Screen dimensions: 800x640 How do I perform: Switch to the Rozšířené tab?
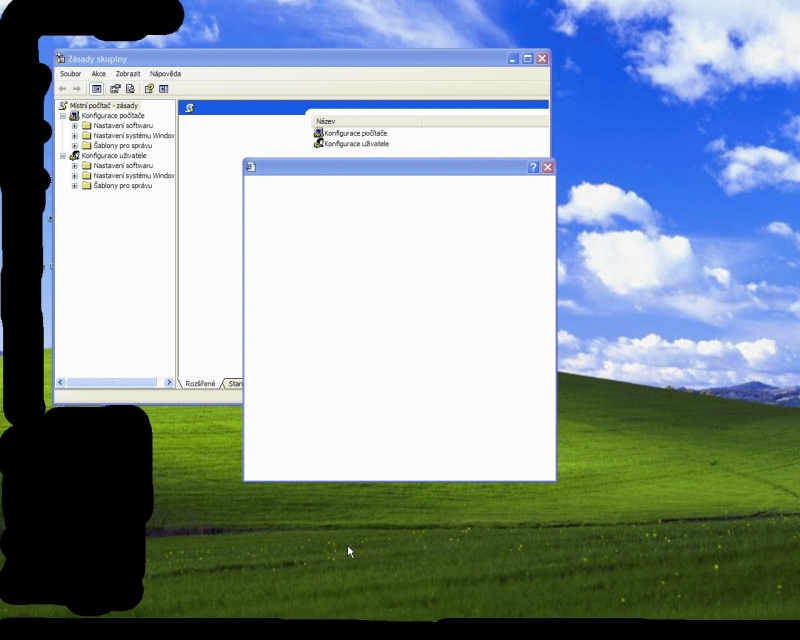(x=200, y=383)
